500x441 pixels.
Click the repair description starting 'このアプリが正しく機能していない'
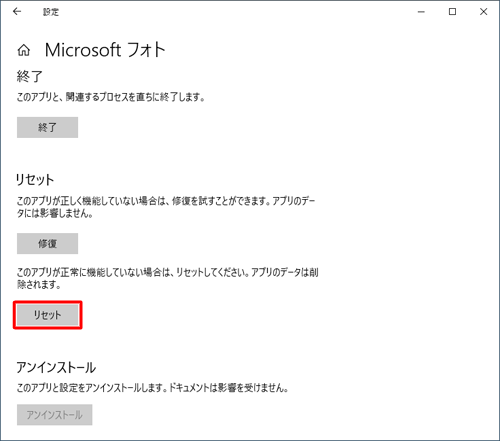[x=166, y=207]
